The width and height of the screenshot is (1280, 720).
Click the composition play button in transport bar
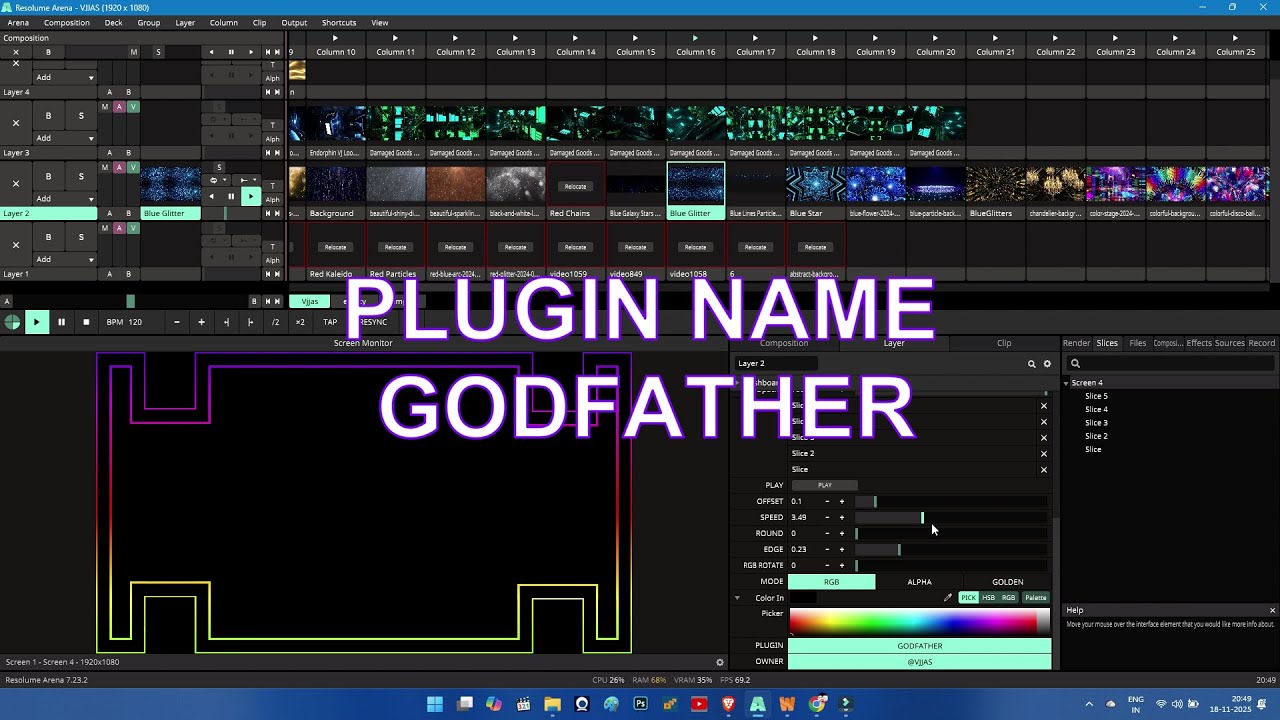36,322
